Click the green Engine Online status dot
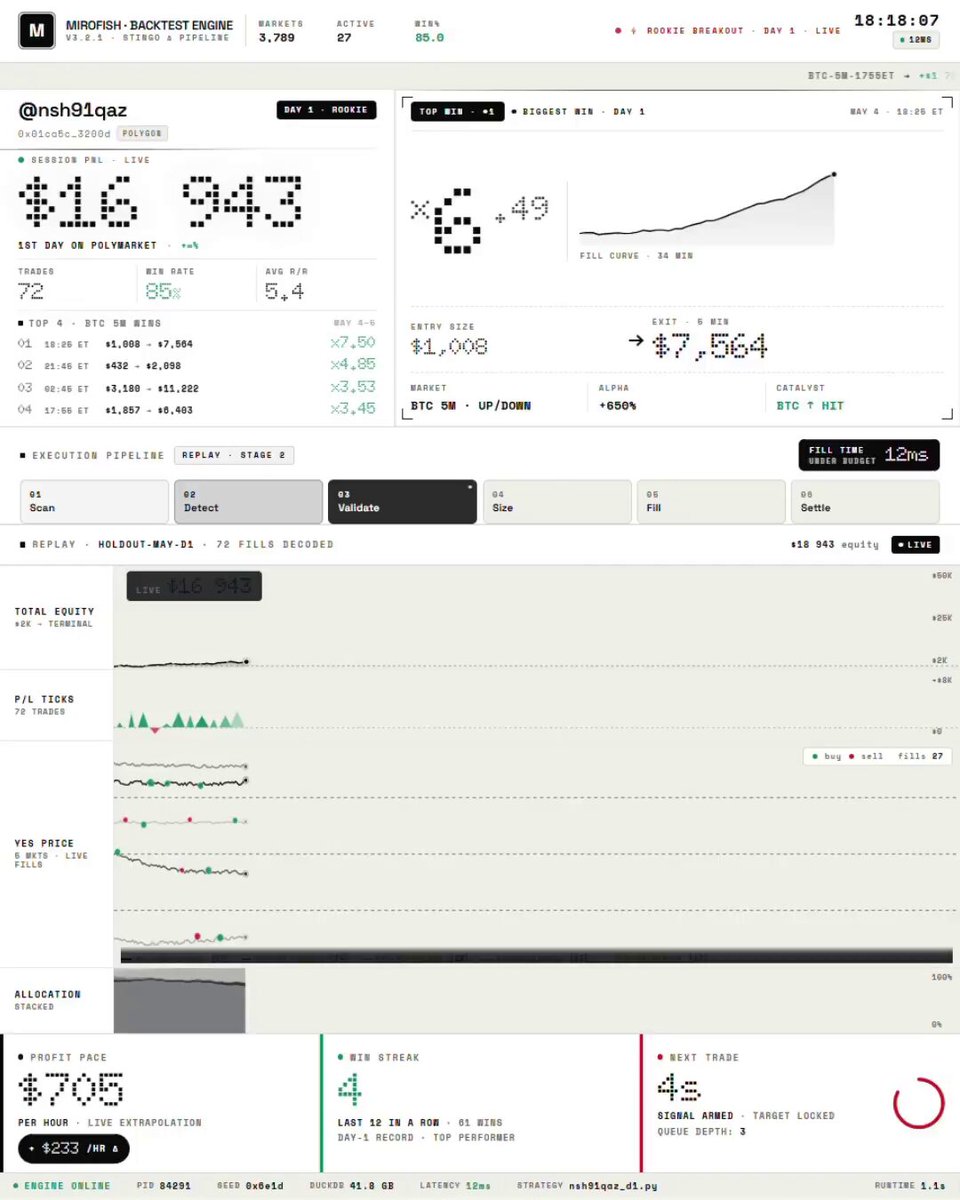The image size is (960, 1200). (x=16, y=1185)
